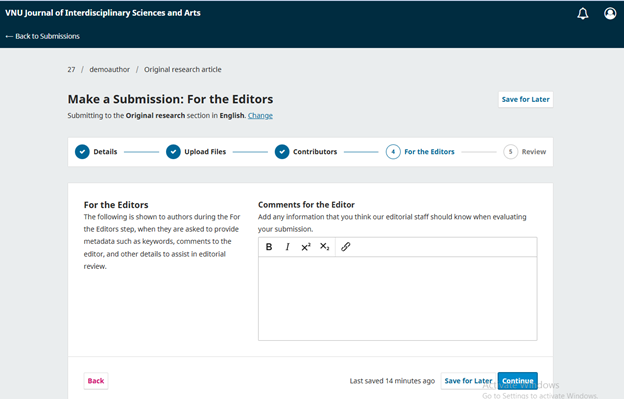Click the bottom Save for Later button
The width and height of the screenshot is (624, 399).
pyautogui.click(x=468, y=381)
